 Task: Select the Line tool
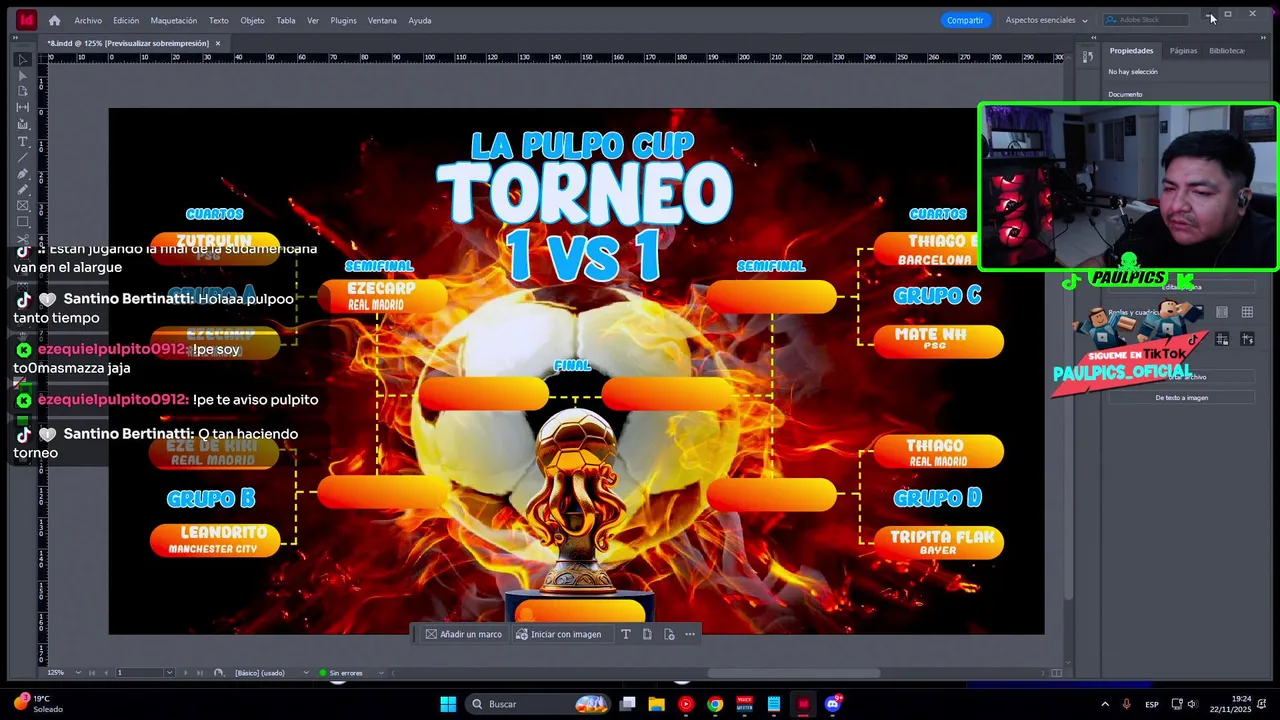[x=22, y=157]
